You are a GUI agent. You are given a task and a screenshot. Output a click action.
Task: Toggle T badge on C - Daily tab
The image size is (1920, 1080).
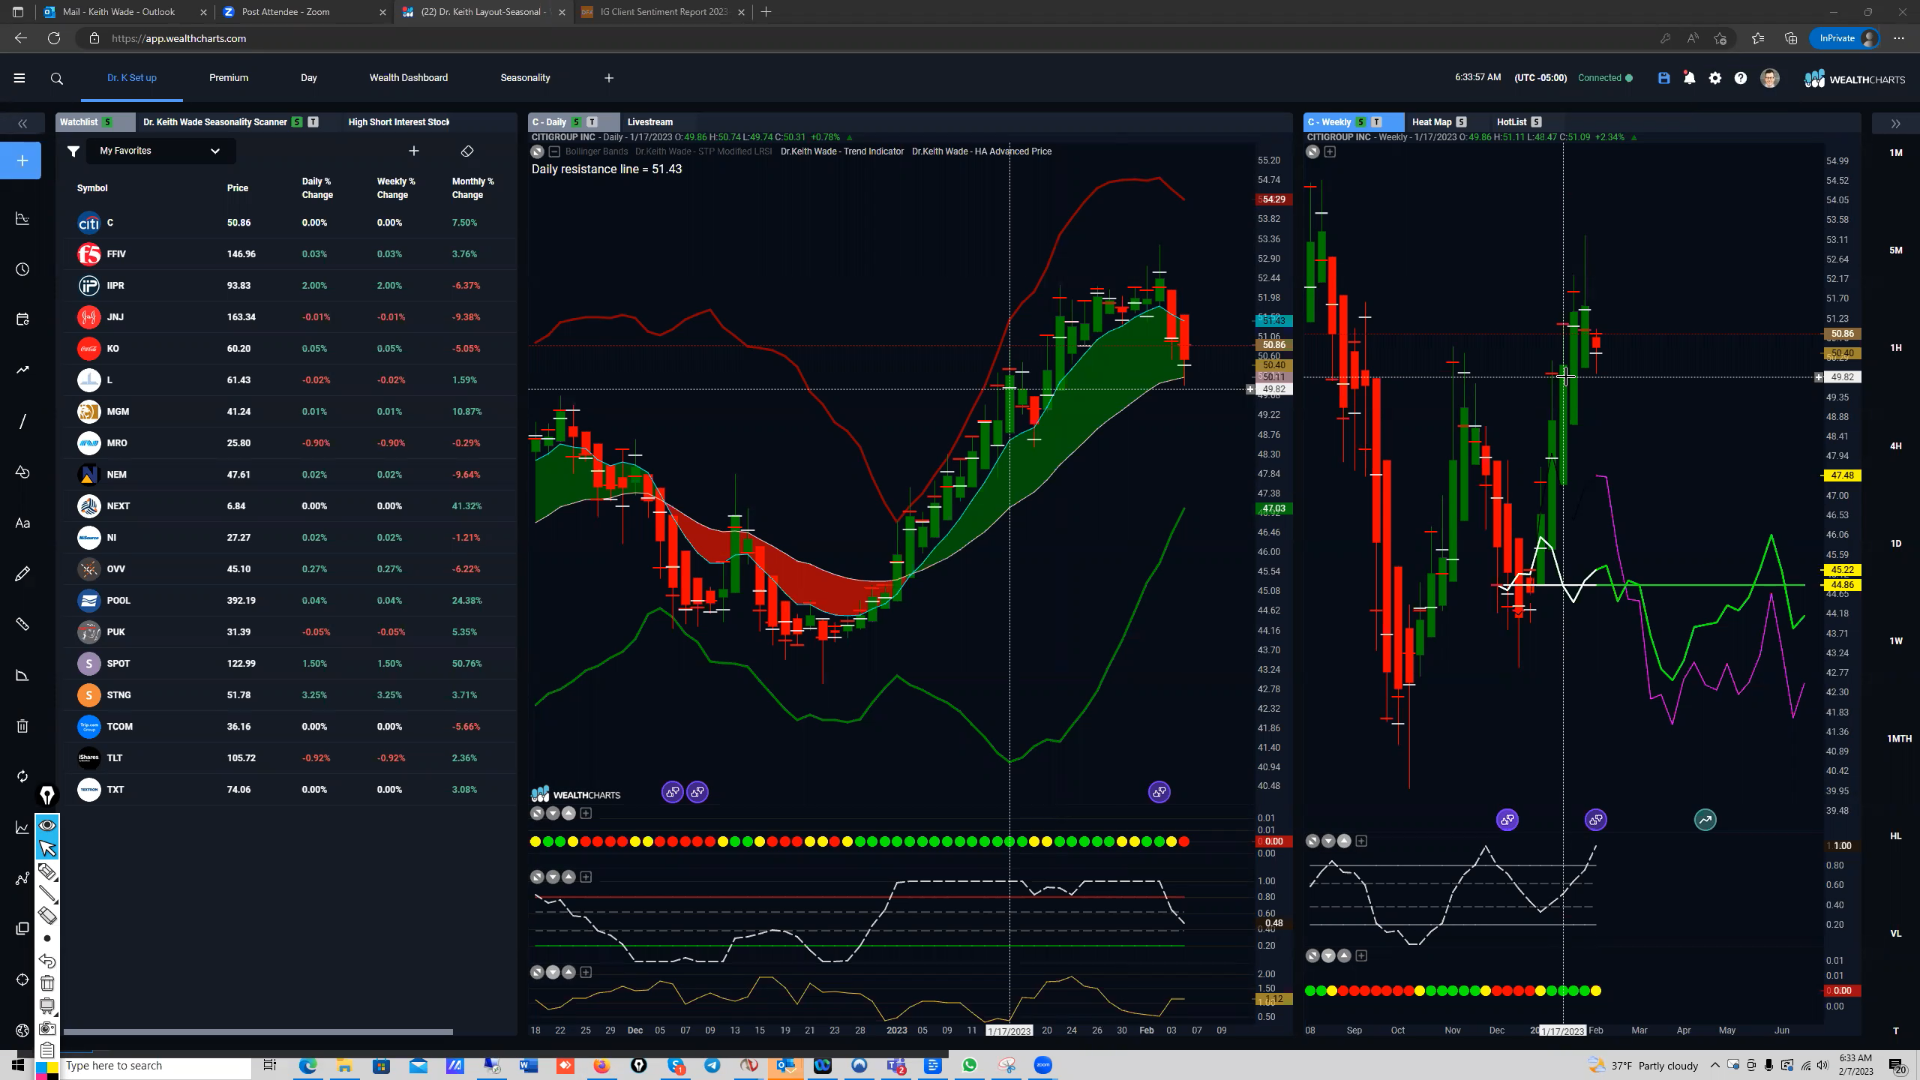(x=592, y=122)
